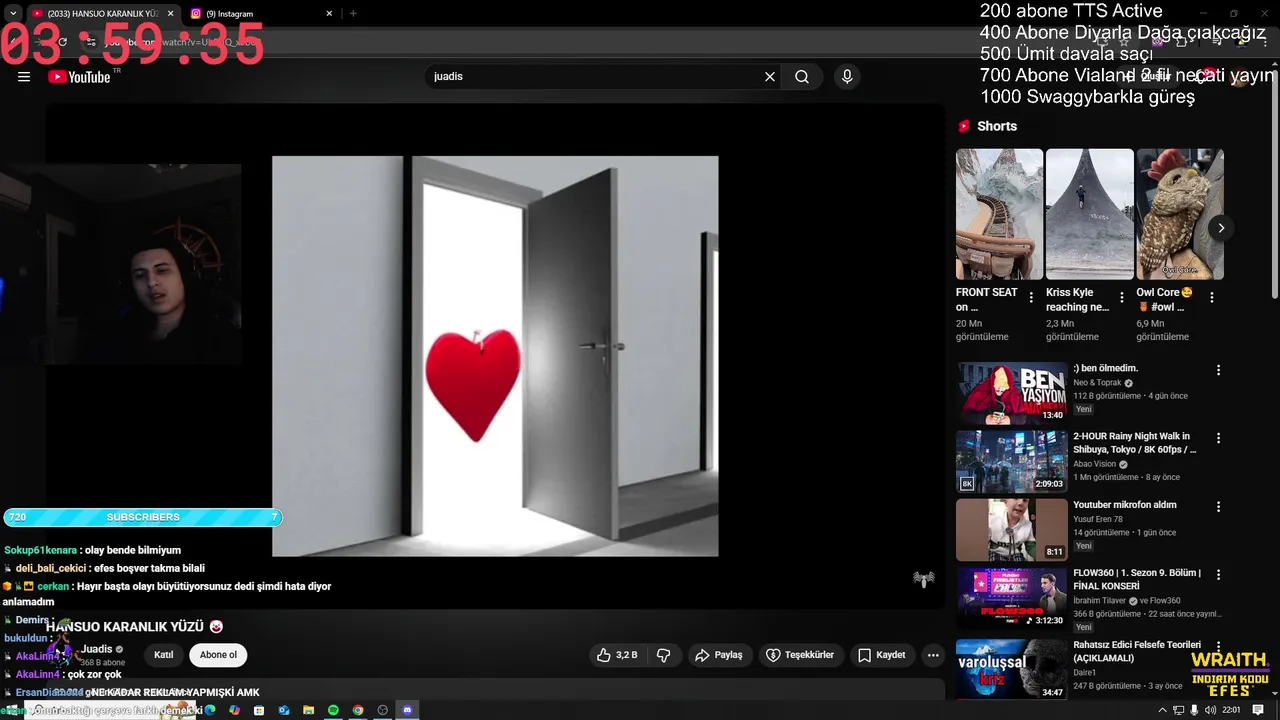
Task: Expand hidden system tray icons chevron
Action: coord(1162,710)
